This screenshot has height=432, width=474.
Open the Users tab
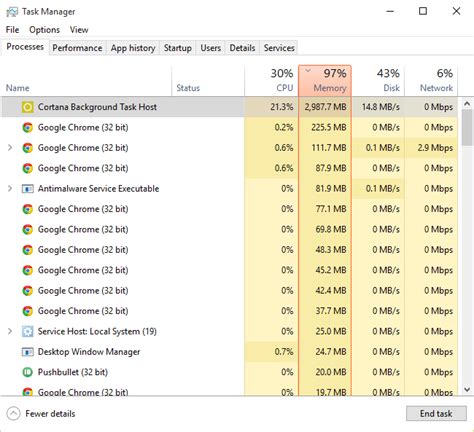(x=211, y=48)
